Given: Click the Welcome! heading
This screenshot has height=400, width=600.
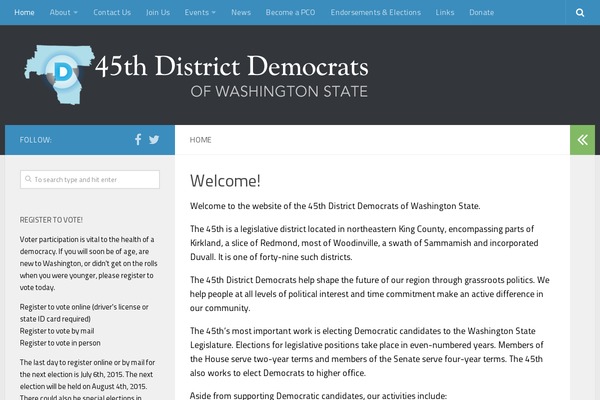Looking at the screenshot, I should [x=225, y=181].
